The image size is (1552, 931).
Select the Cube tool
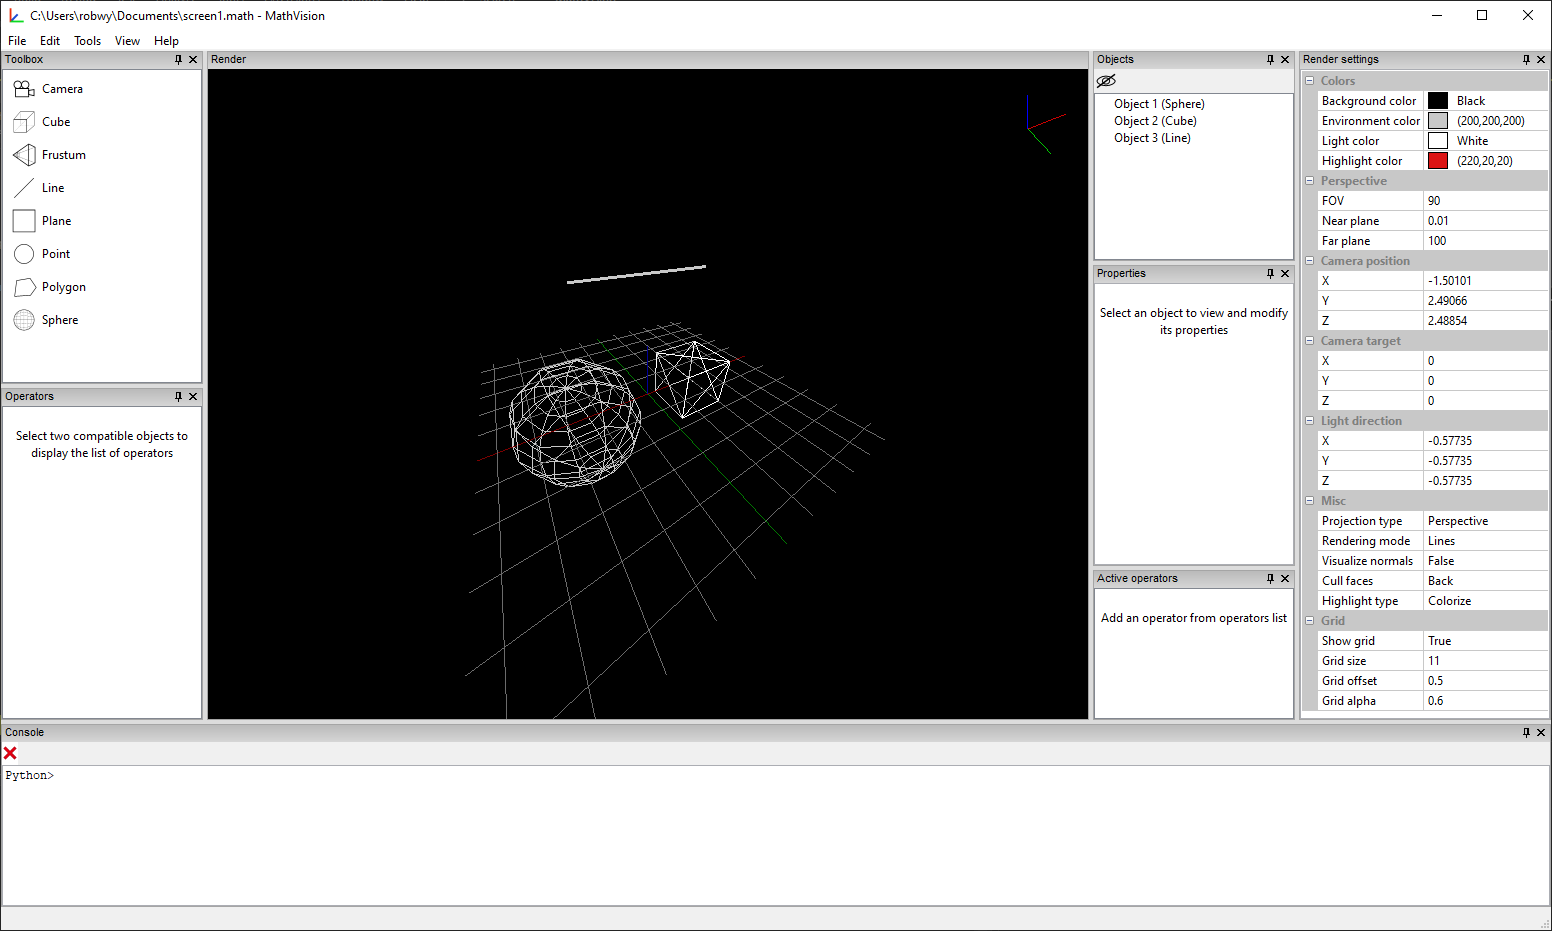click(55, 121)
